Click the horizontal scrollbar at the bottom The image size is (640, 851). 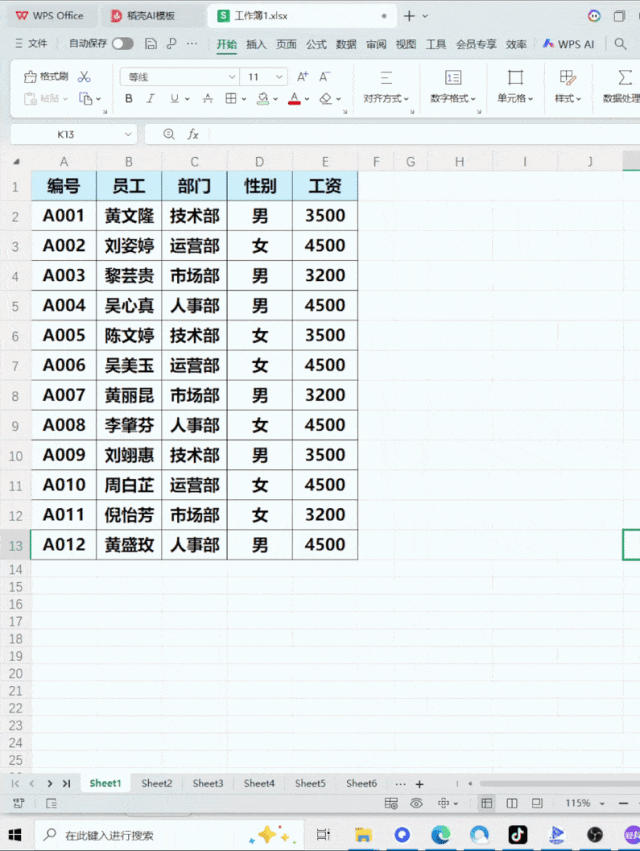[559, 783]
